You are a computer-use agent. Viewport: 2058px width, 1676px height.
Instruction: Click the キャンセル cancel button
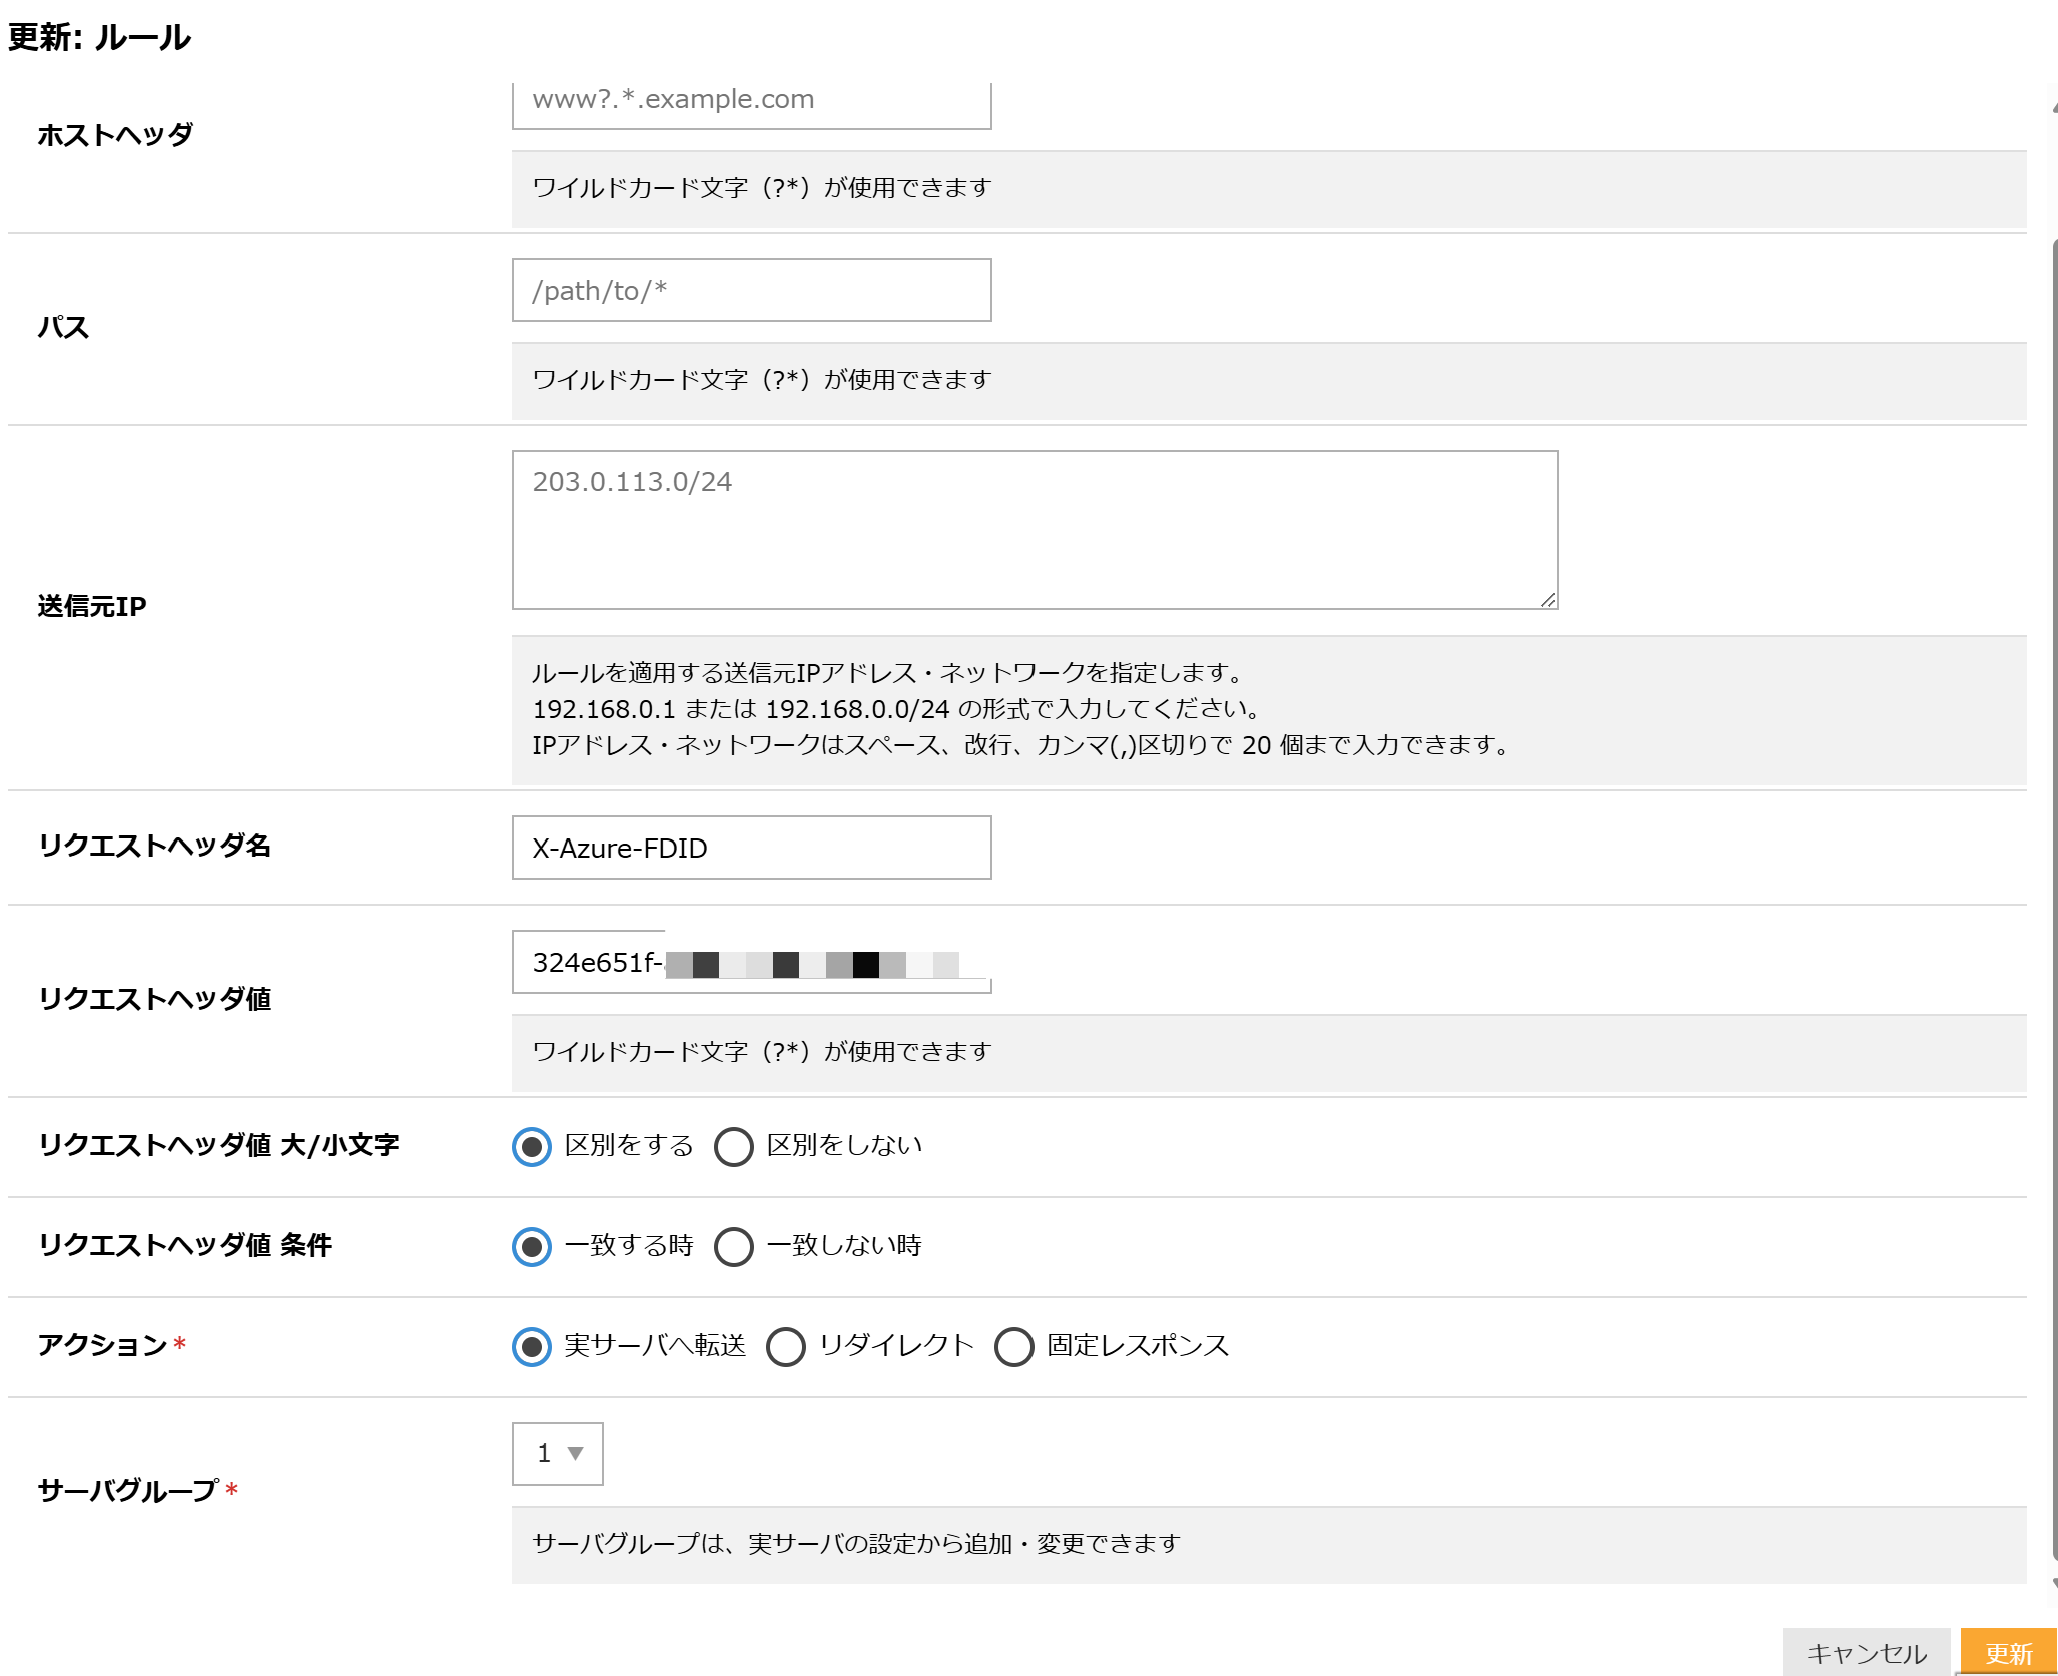click(x=1866, y=1653)
